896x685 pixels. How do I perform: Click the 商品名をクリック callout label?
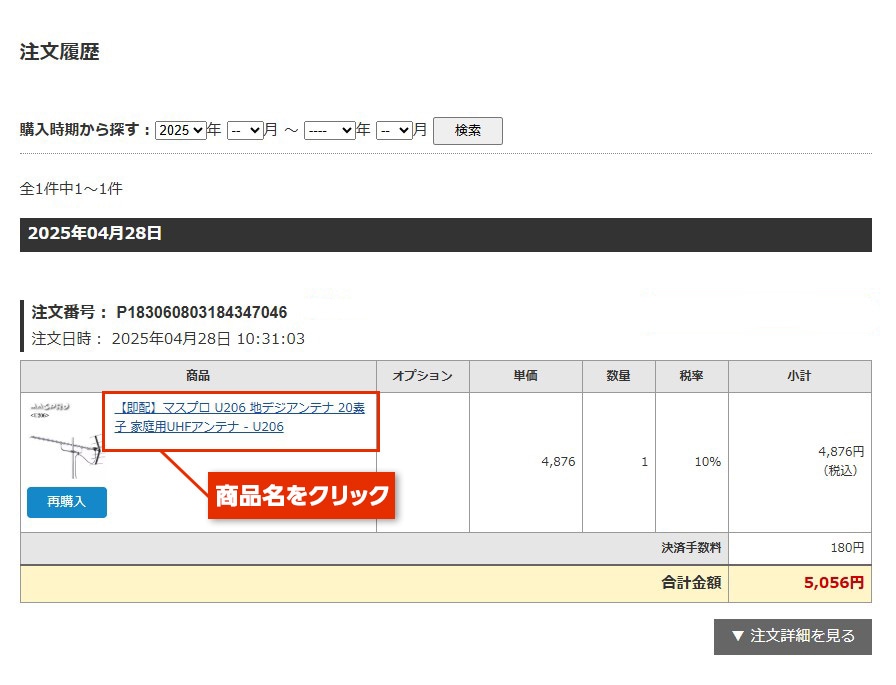301,495
